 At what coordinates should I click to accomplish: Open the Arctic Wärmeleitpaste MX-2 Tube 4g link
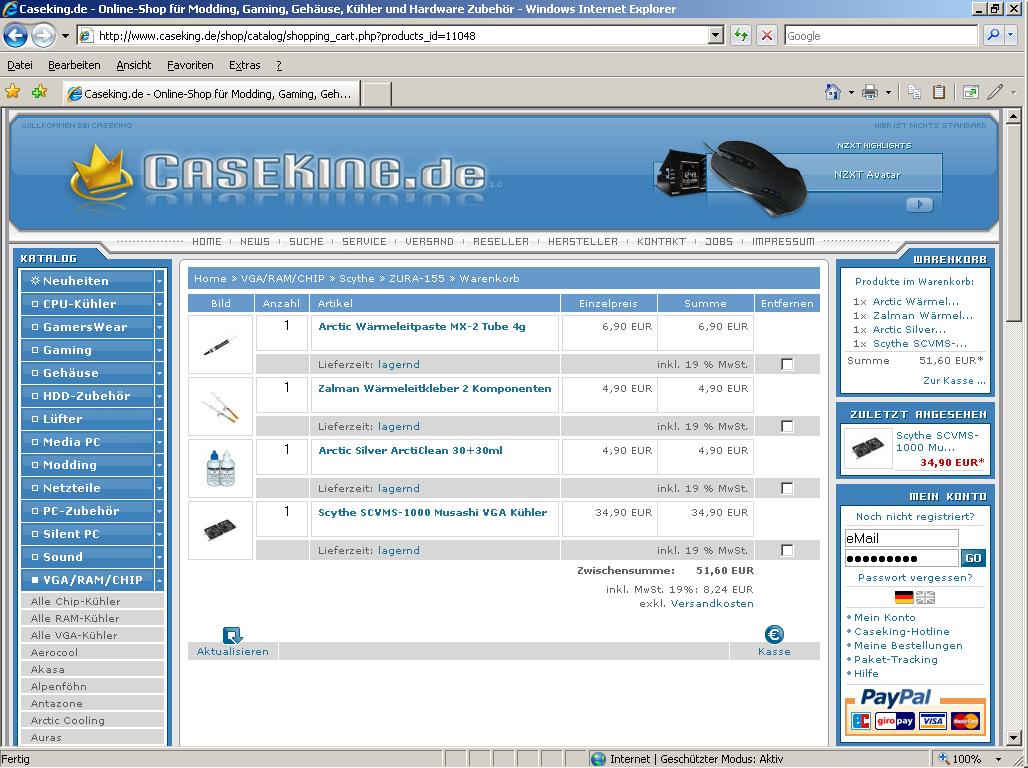pyautogui.click(x=422, y=326)
